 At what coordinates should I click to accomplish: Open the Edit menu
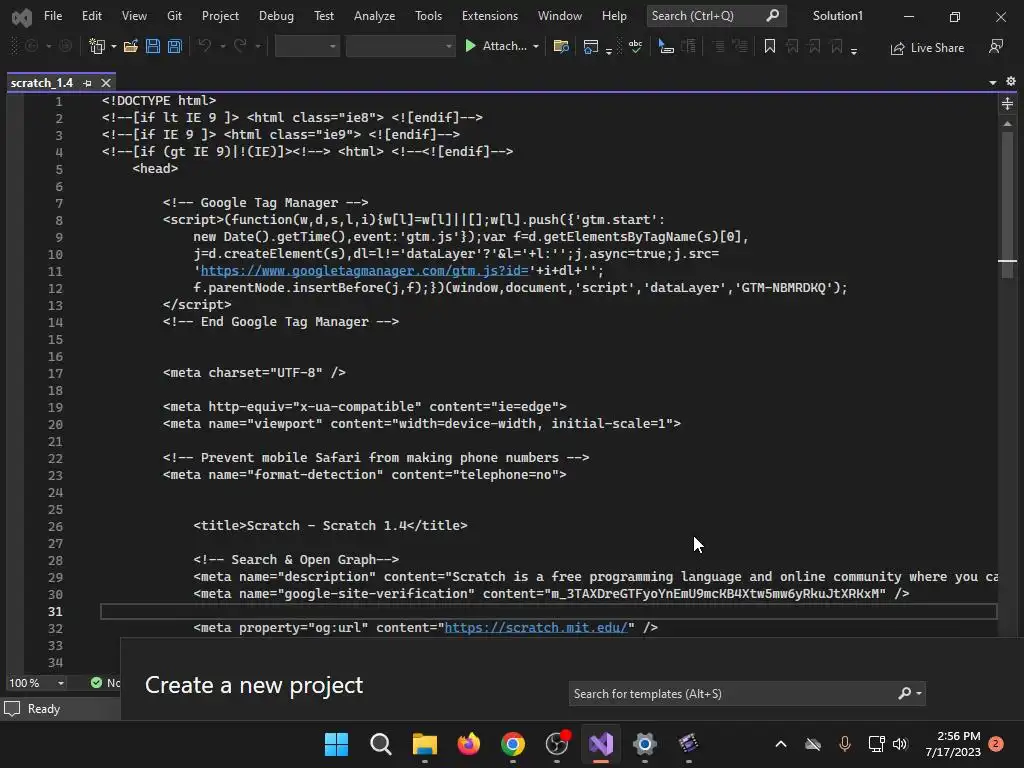(91, 16)
